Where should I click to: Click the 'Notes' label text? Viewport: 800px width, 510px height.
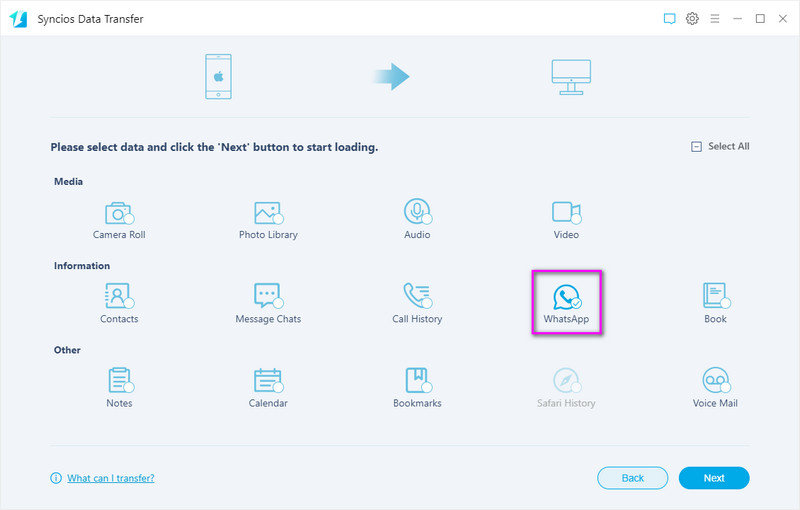pyautogui.click(x=119, y=403)
